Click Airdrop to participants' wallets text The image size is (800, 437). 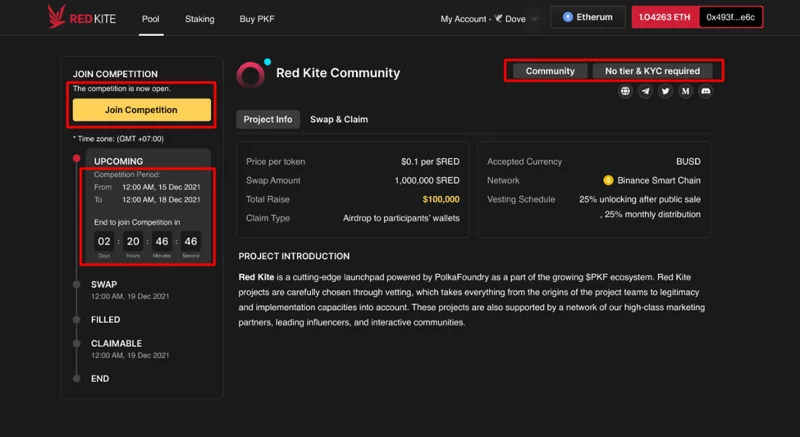(401, 218)
